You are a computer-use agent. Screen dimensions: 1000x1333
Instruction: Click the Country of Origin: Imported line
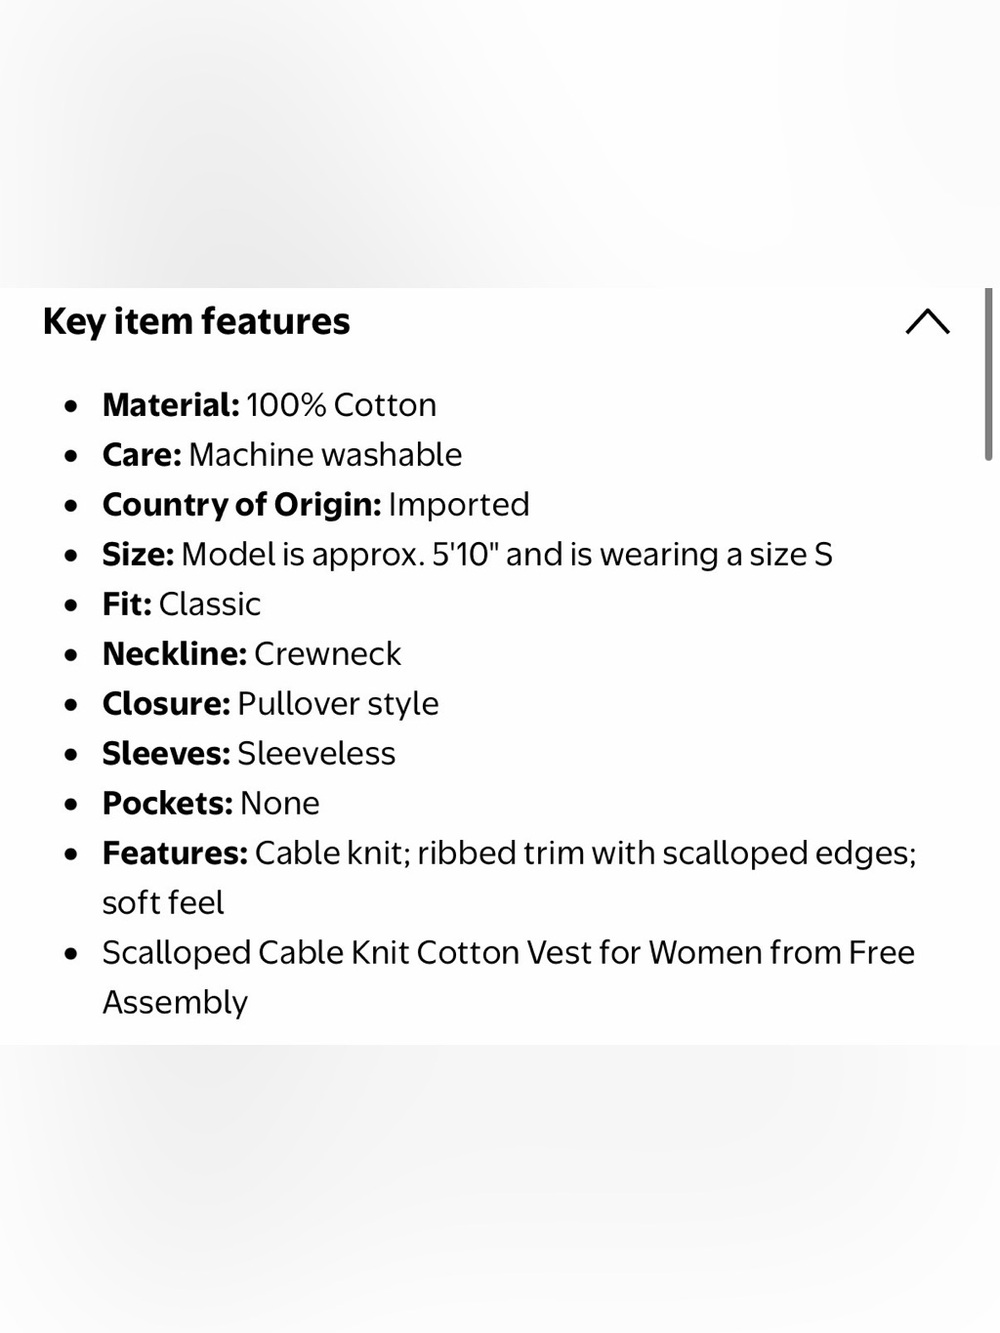(x=316, y=505)
